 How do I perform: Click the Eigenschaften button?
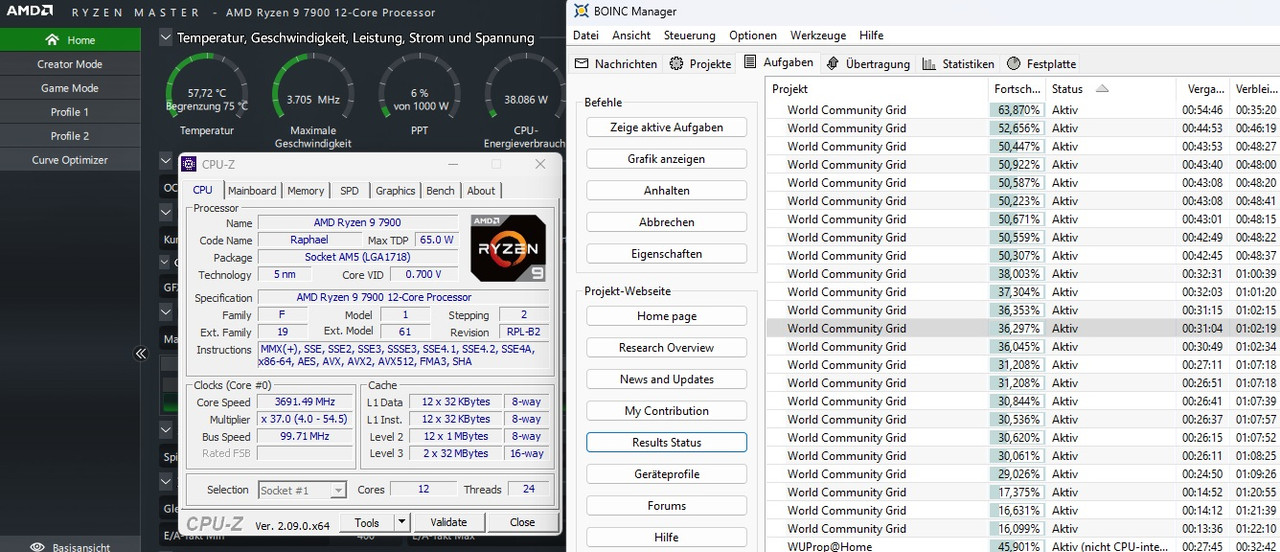pos(666,254)
